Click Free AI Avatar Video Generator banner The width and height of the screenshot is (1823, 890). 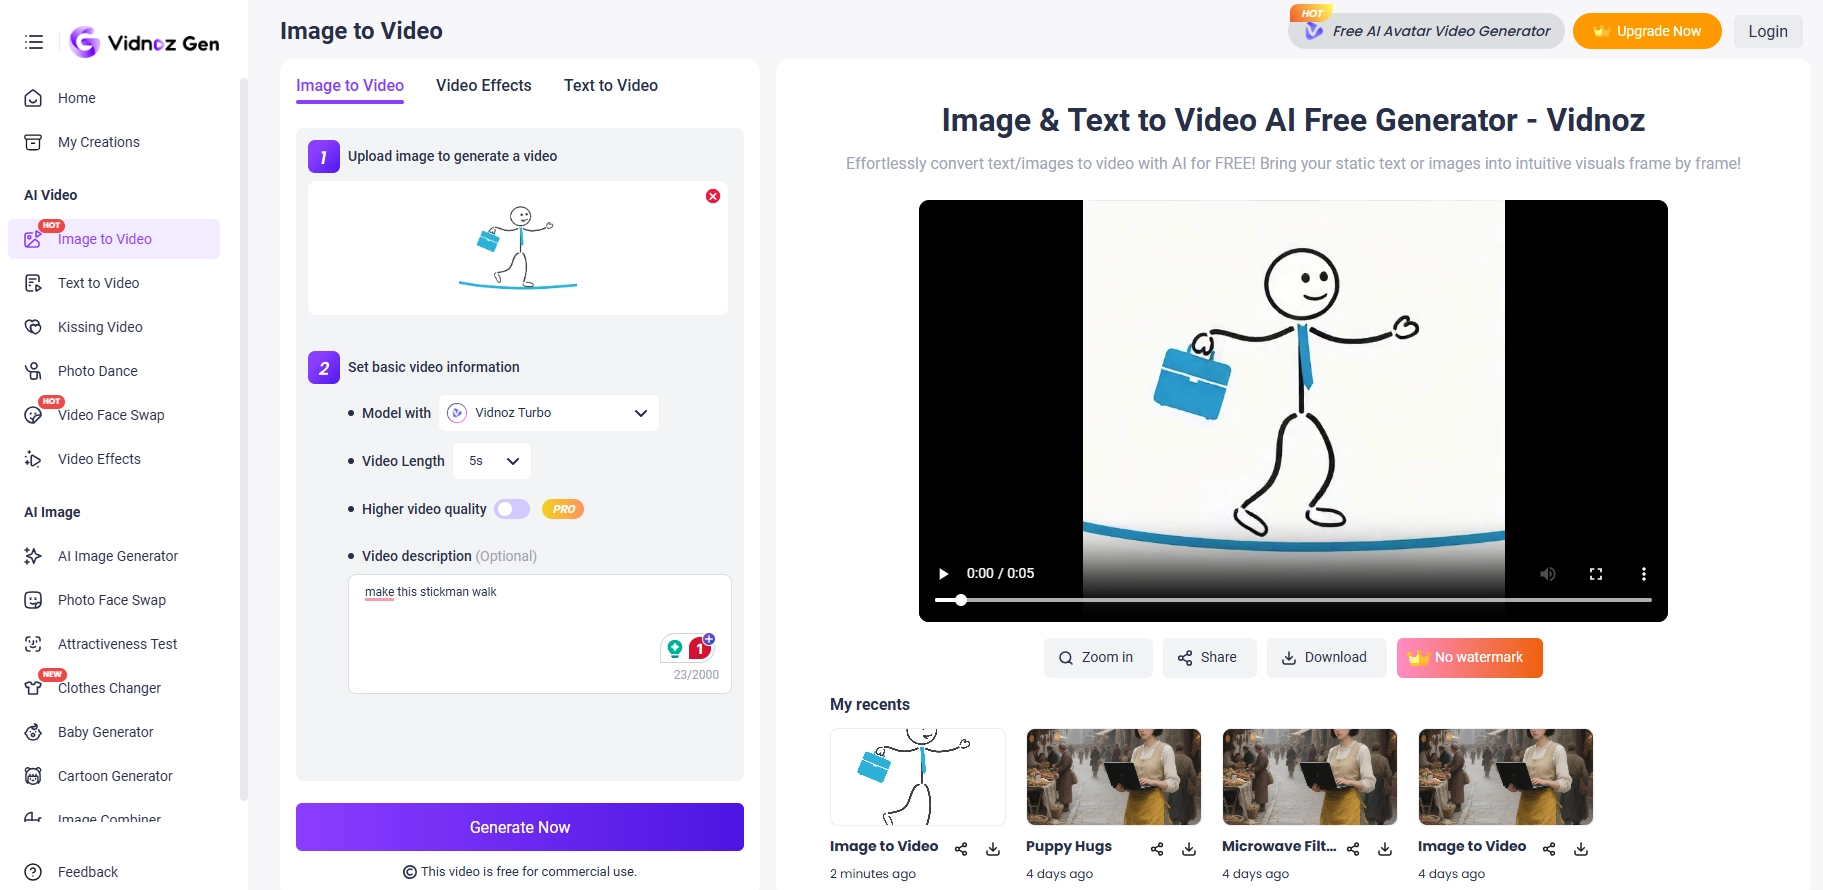[1427, 31]
